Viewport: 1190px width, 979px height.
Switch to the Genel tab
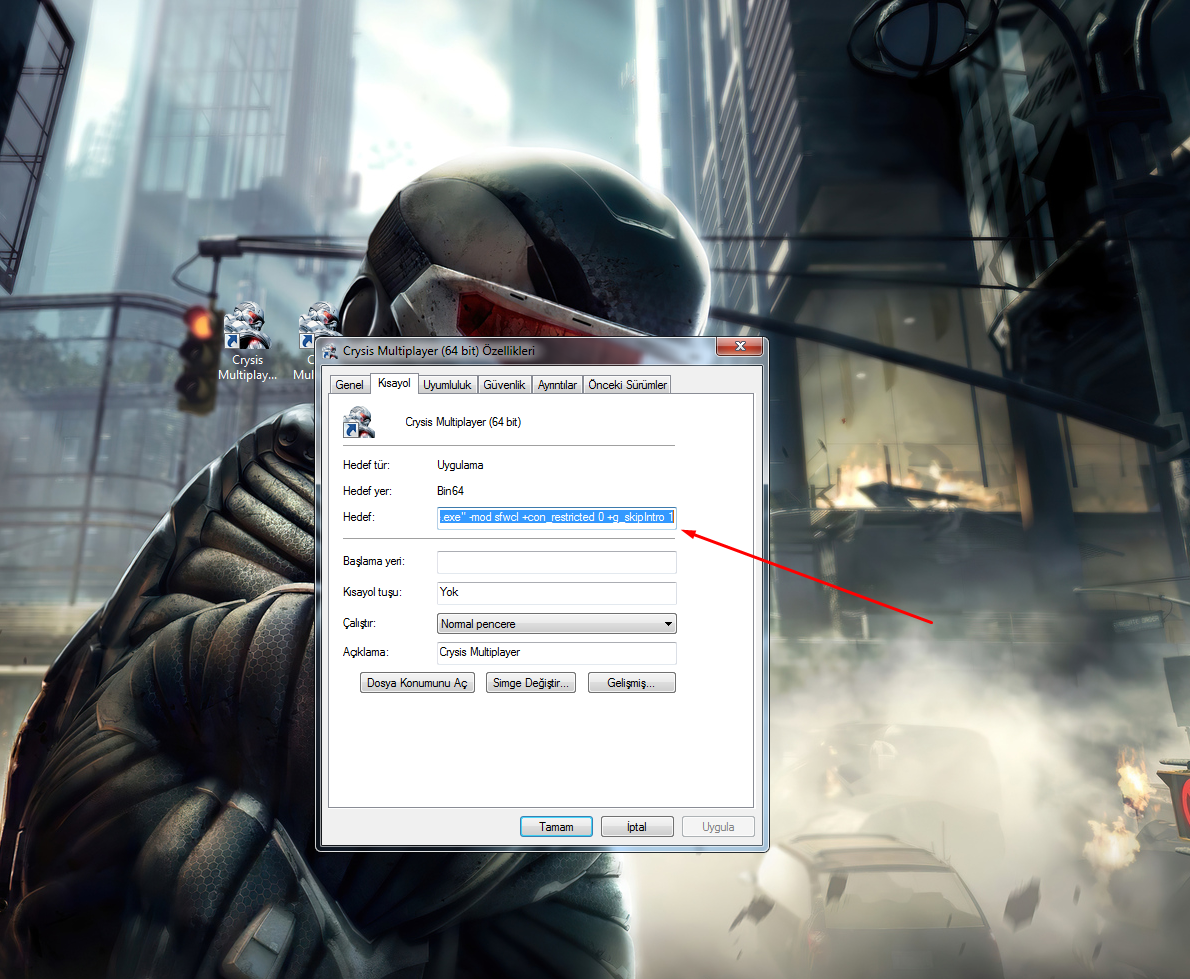pyautogui.click(x=349, y=385)
